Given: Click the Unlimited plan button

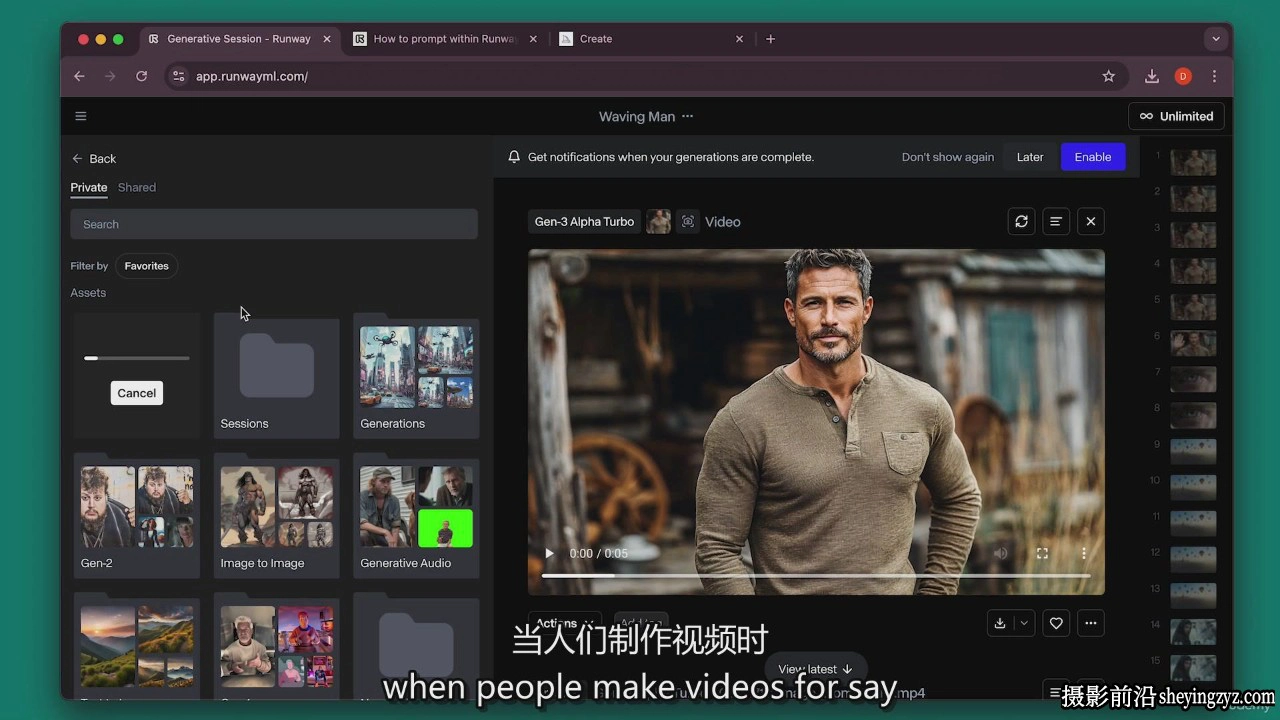Looking at the screenshot, I should pyautogui.click(x=1176, y=116).
